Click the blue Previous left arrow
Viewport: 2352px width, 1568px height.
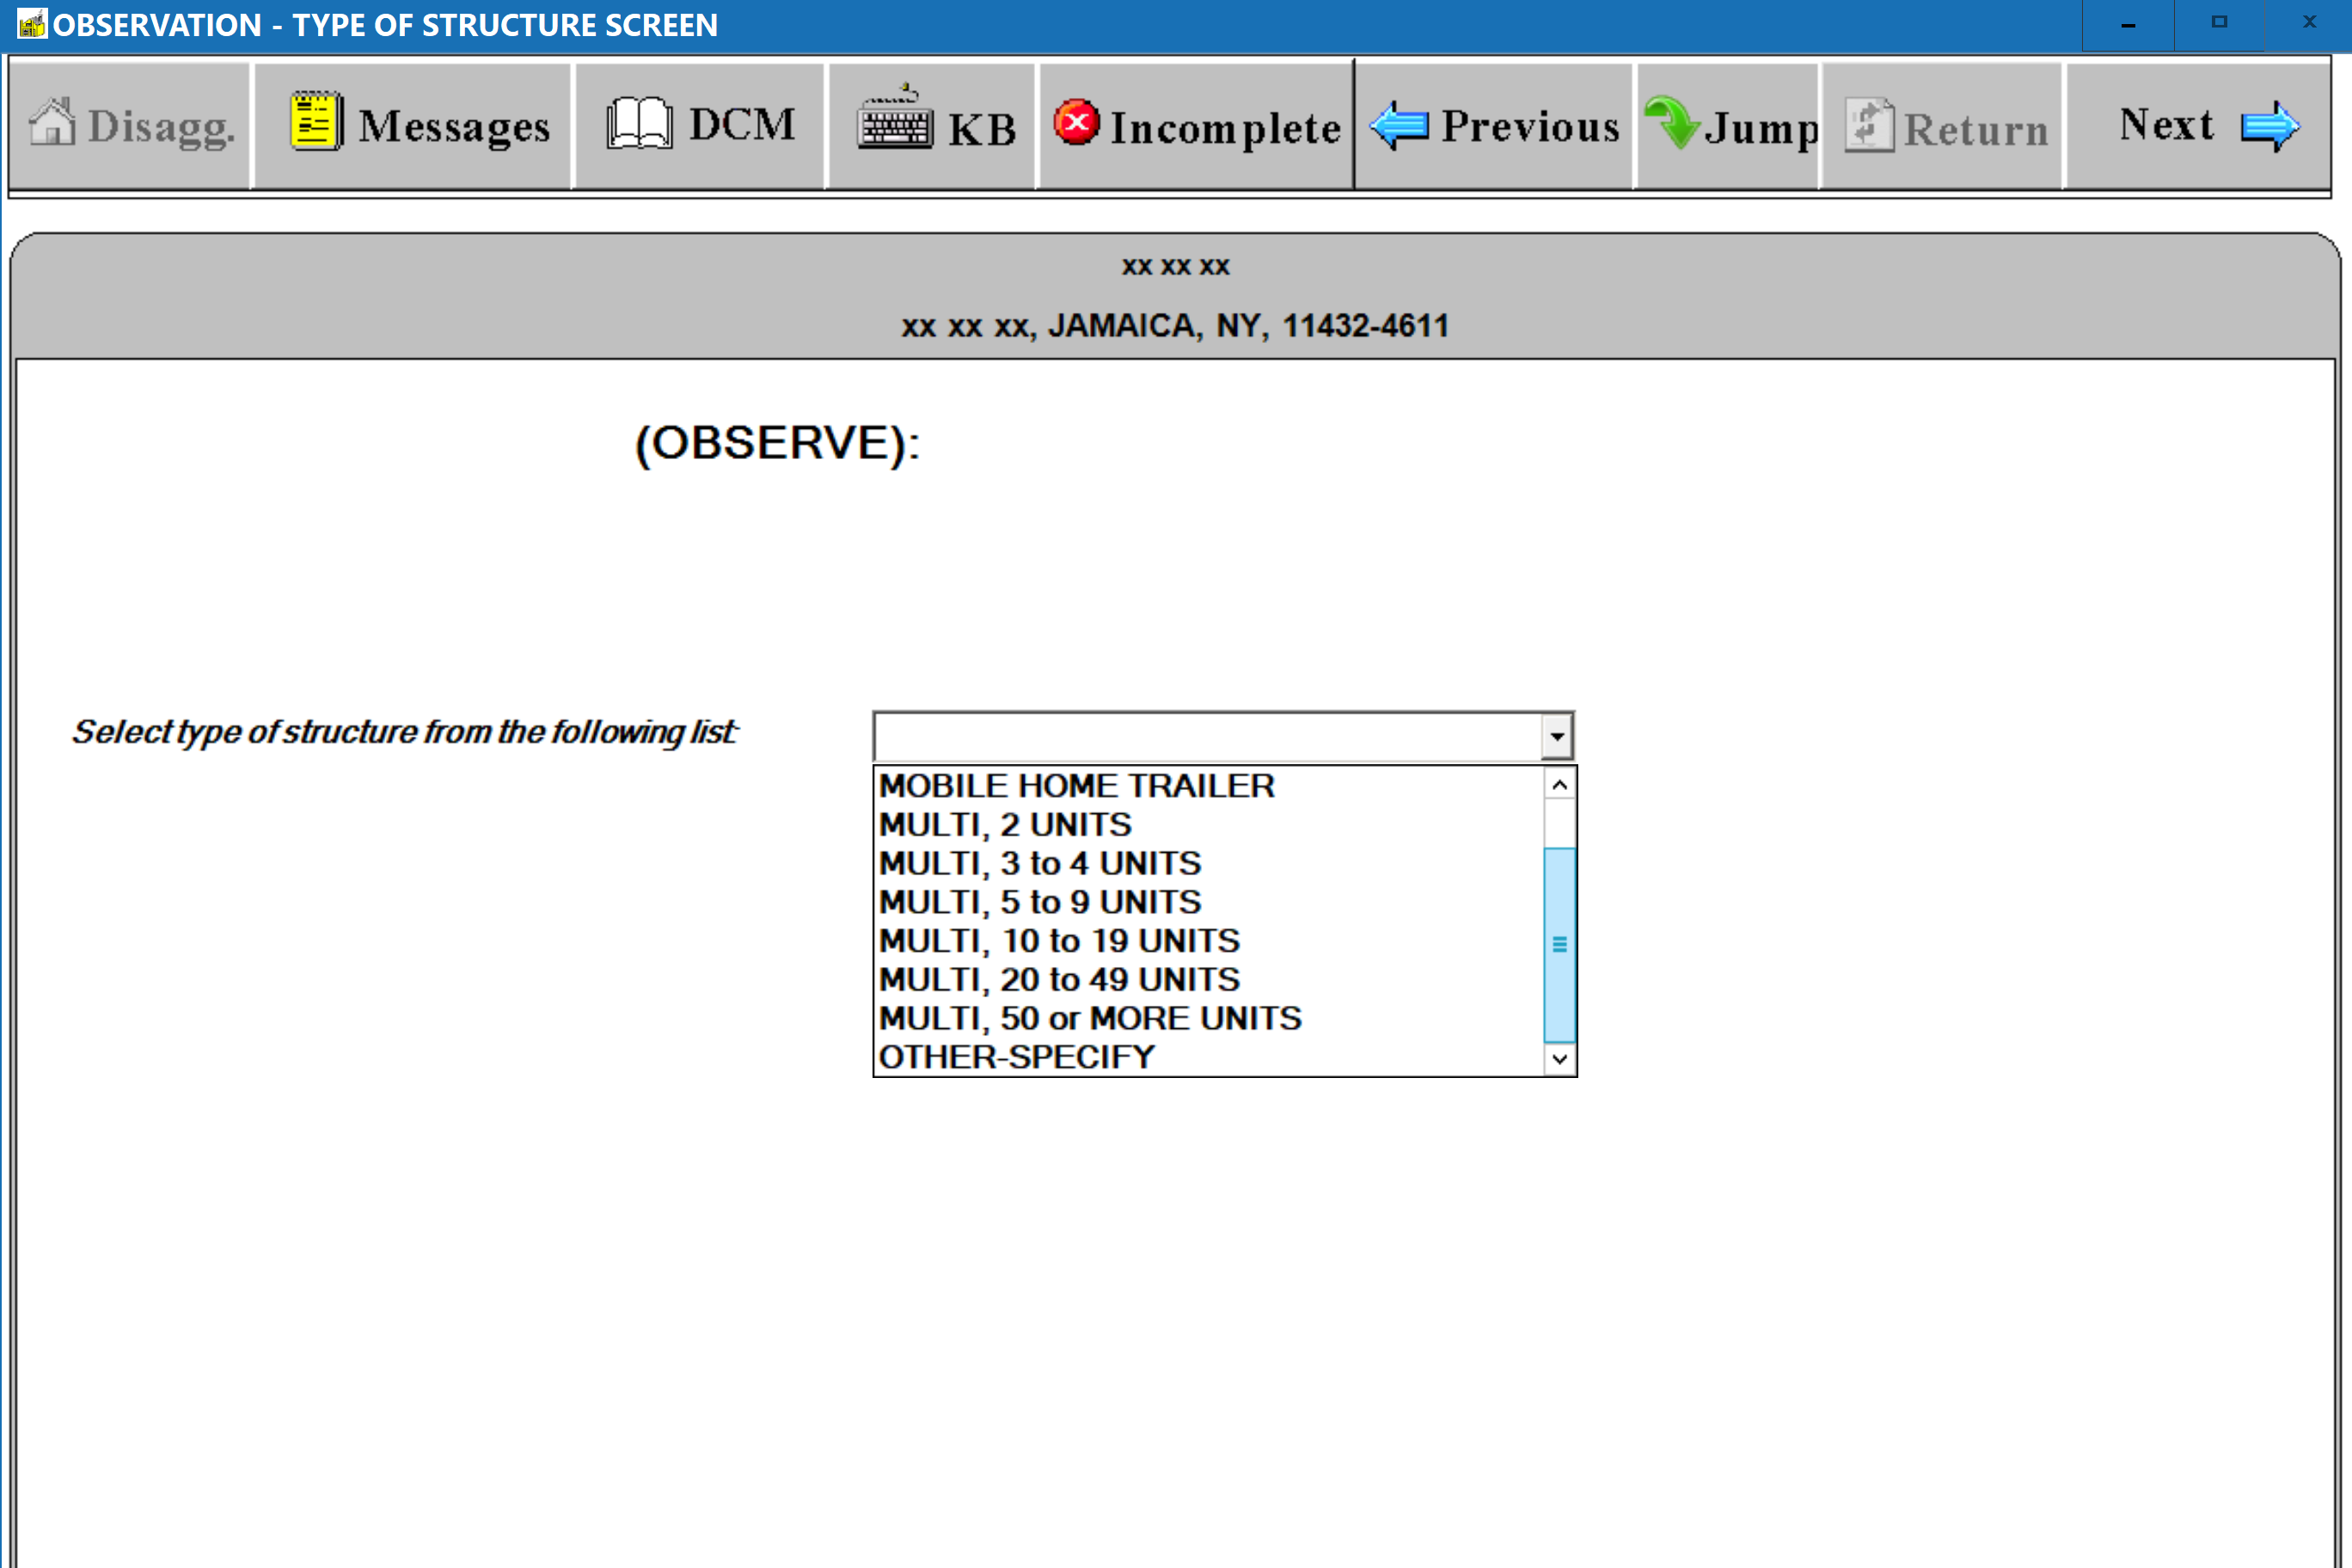(1399, 126)
